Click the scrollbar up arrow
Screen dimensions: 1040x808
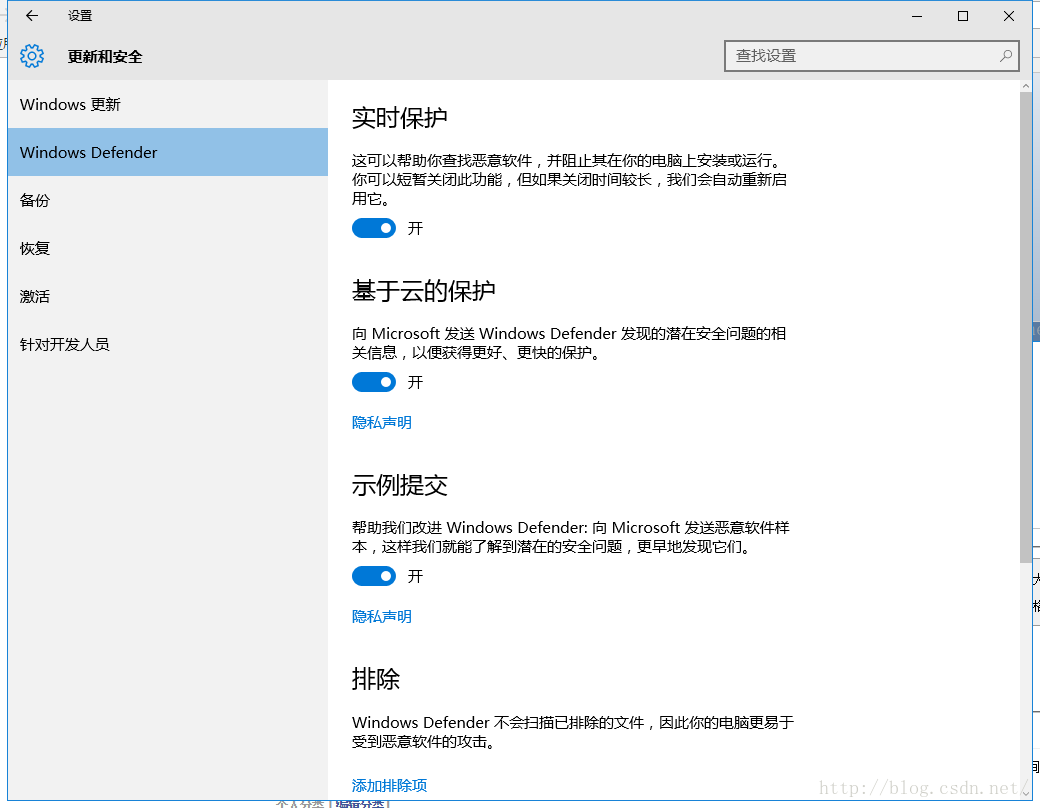[1026, 86]
